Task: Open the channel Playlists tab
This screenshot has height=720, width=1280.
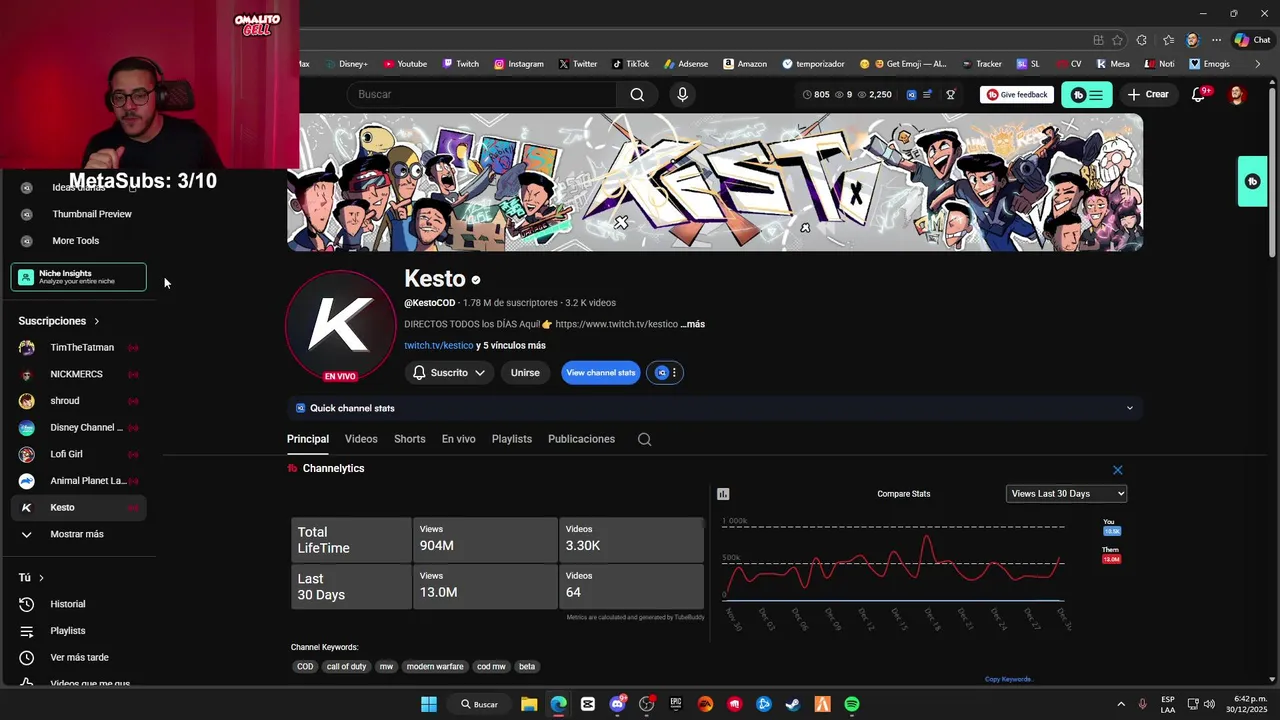Action: click(512, 439)
